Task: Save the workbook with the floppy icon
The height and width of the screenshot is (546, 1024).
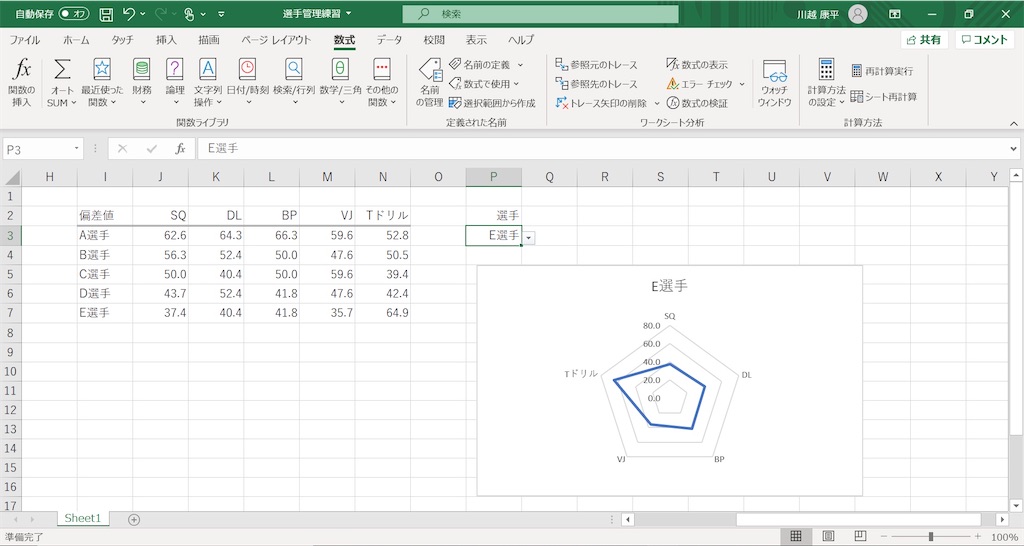Action: pos(106,14)
